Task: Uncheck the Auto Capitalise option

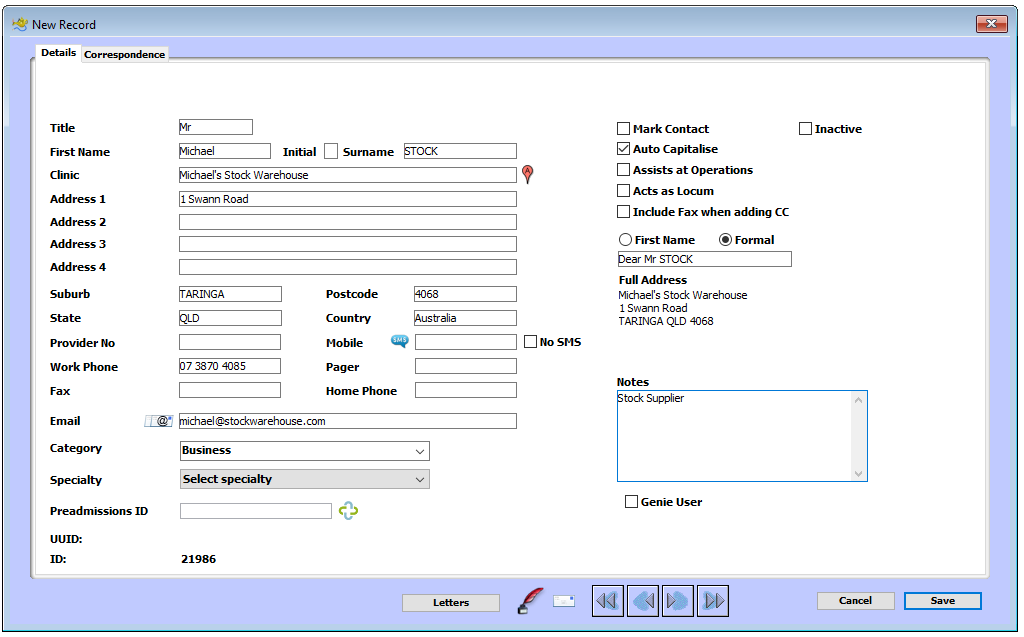Action: 622,149
